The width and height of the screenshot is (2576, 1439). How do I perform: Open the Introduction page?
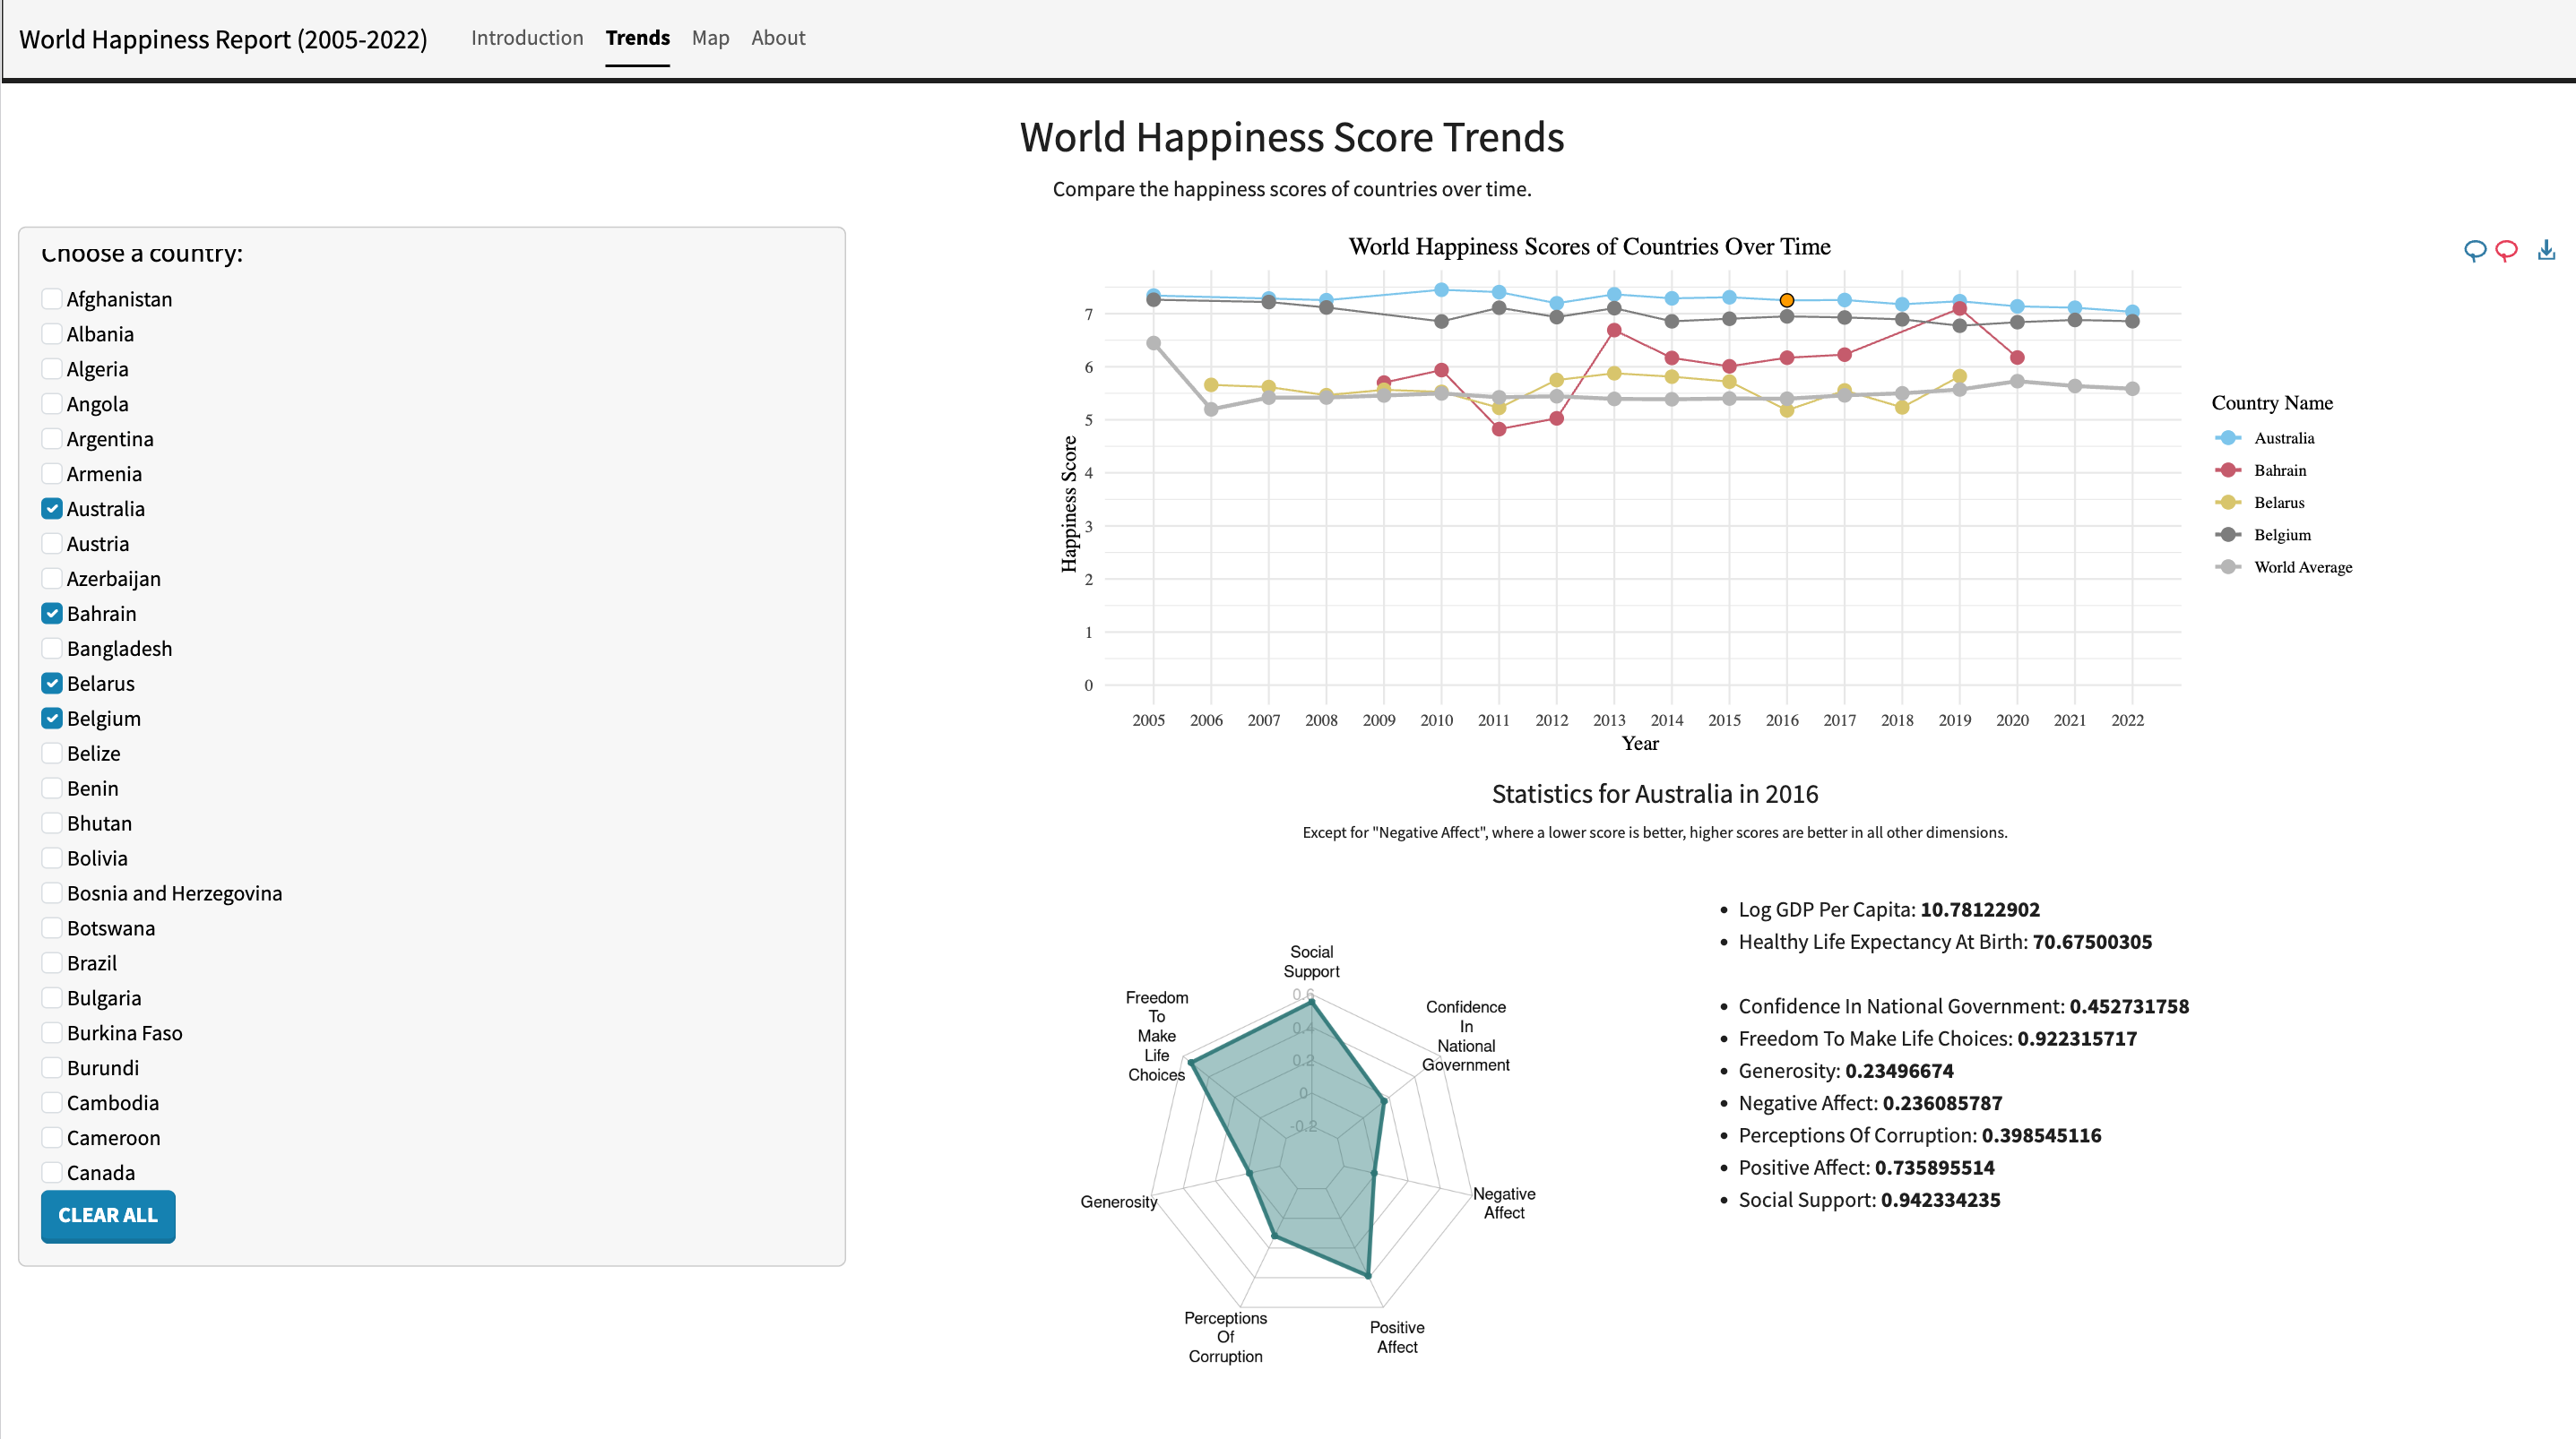click(x=527, y=38)
